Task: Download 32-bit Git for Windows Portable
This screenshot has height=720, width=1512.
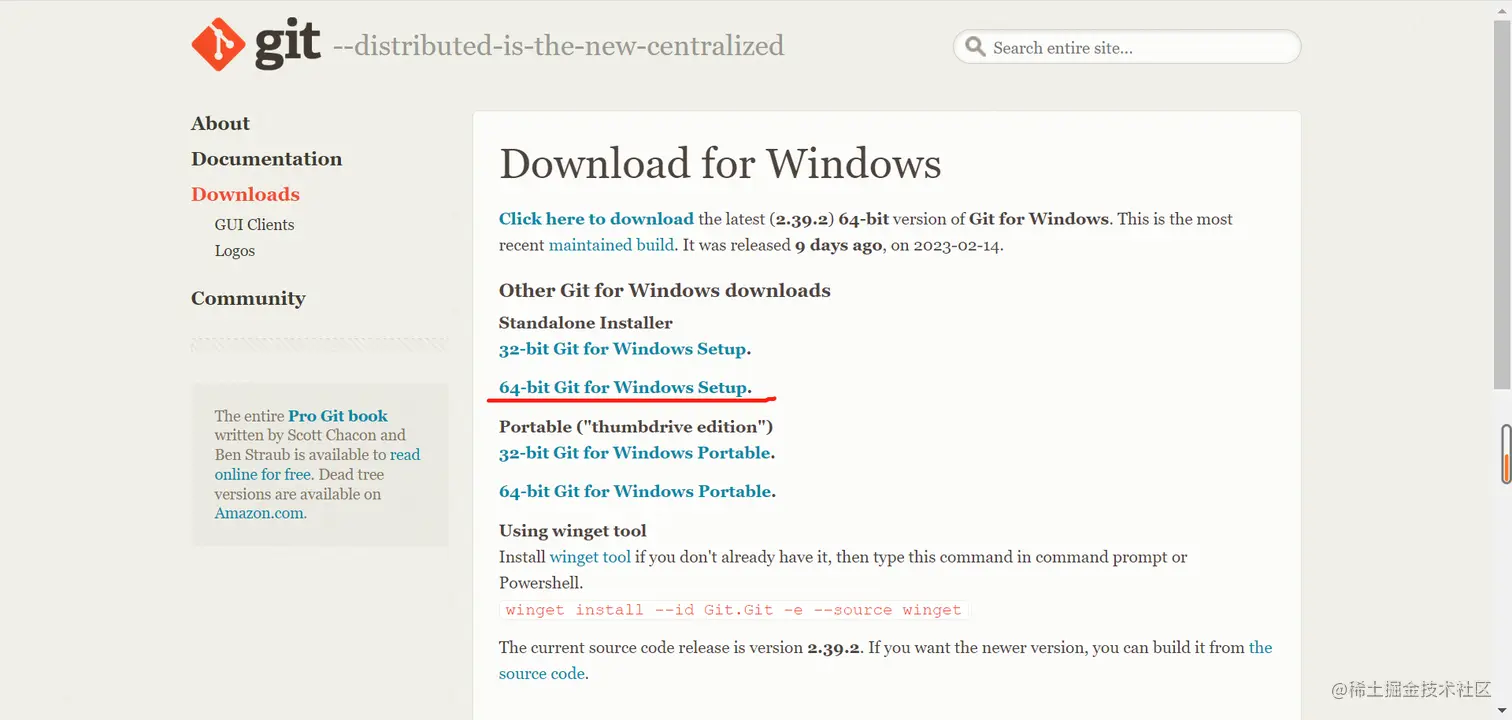Action: click(x=635, y=453)
